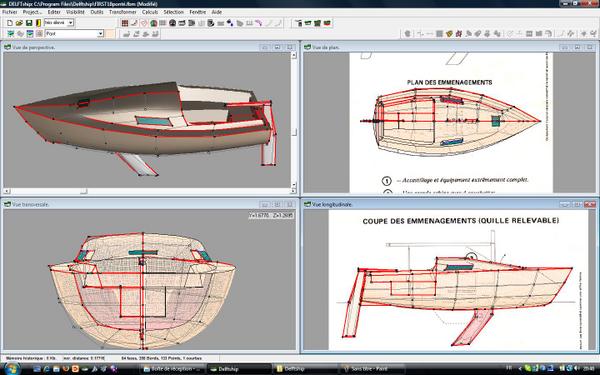The height and width of the screenshot is (375, 600).
Task: Click the second green hull view icon
Action: (318, 23)
